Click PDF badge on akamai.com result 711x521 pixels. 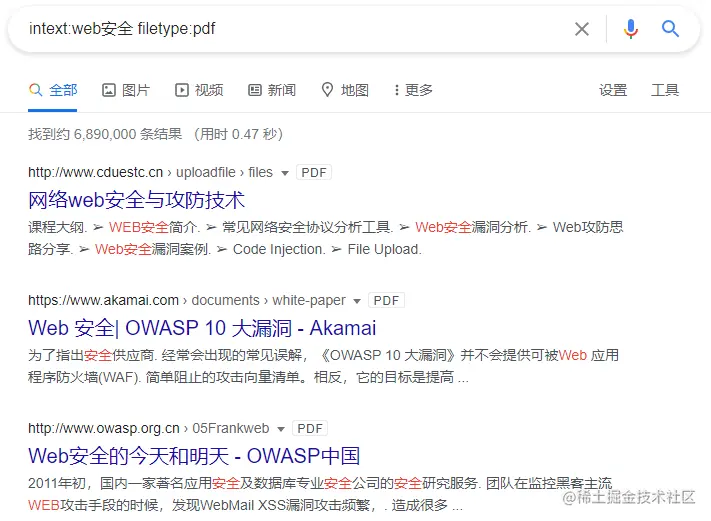click(386, 300)
